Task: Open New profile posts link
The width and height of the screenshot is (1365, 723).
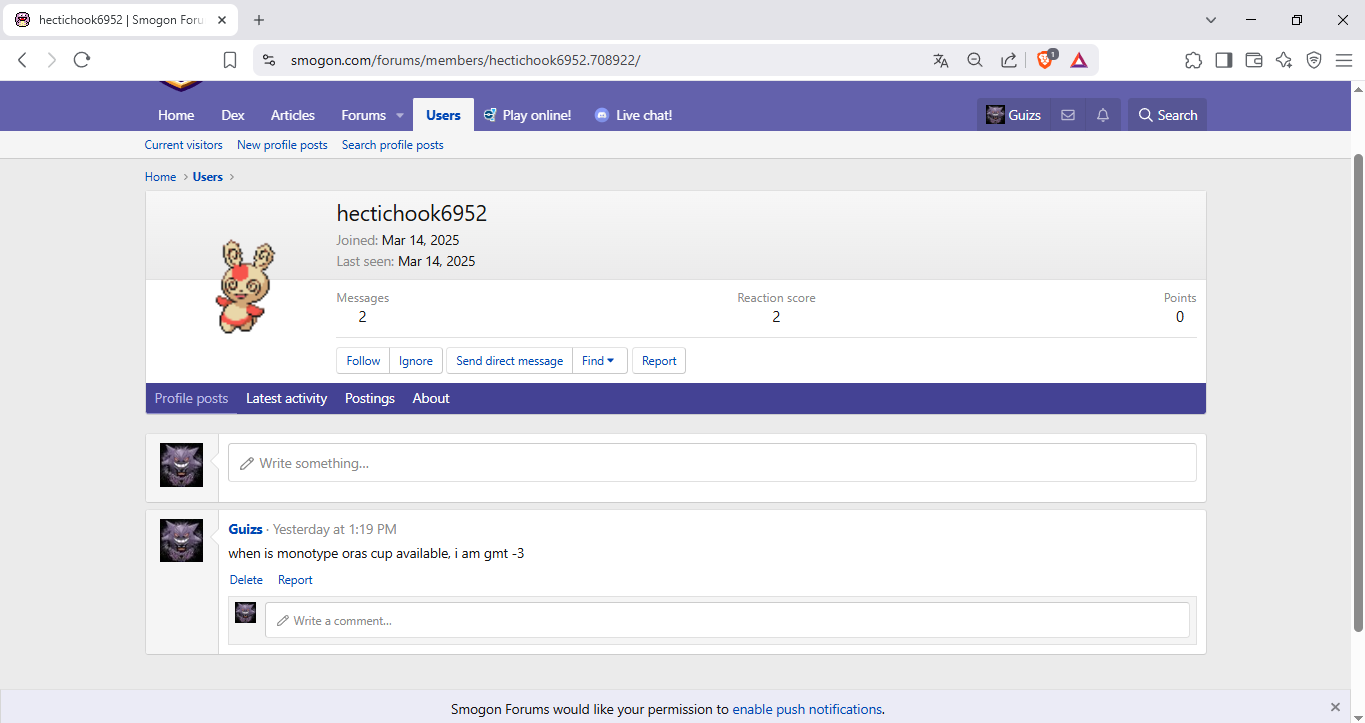Action: pyautogui.click(x=282, y=145)
